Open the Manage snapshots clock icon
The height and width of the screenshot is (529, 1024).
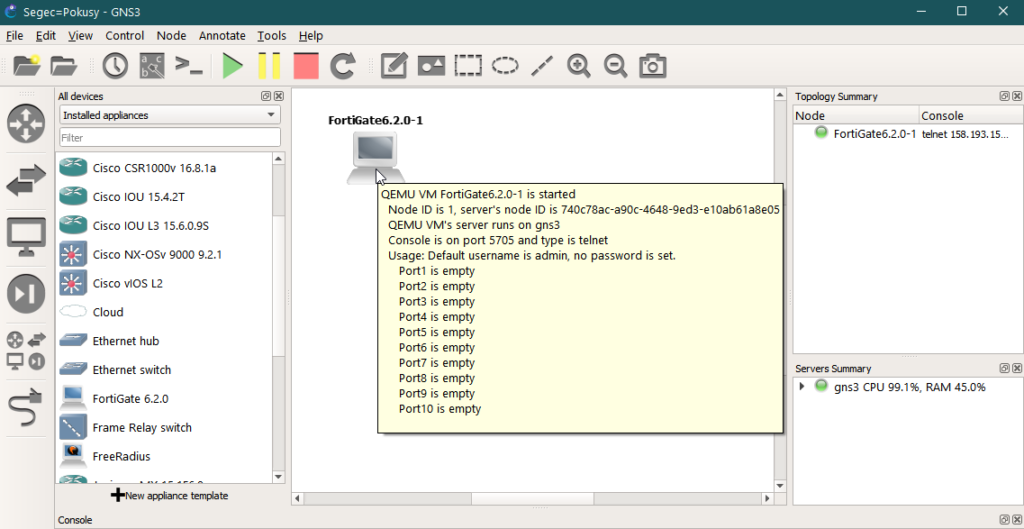pos(116,66)
